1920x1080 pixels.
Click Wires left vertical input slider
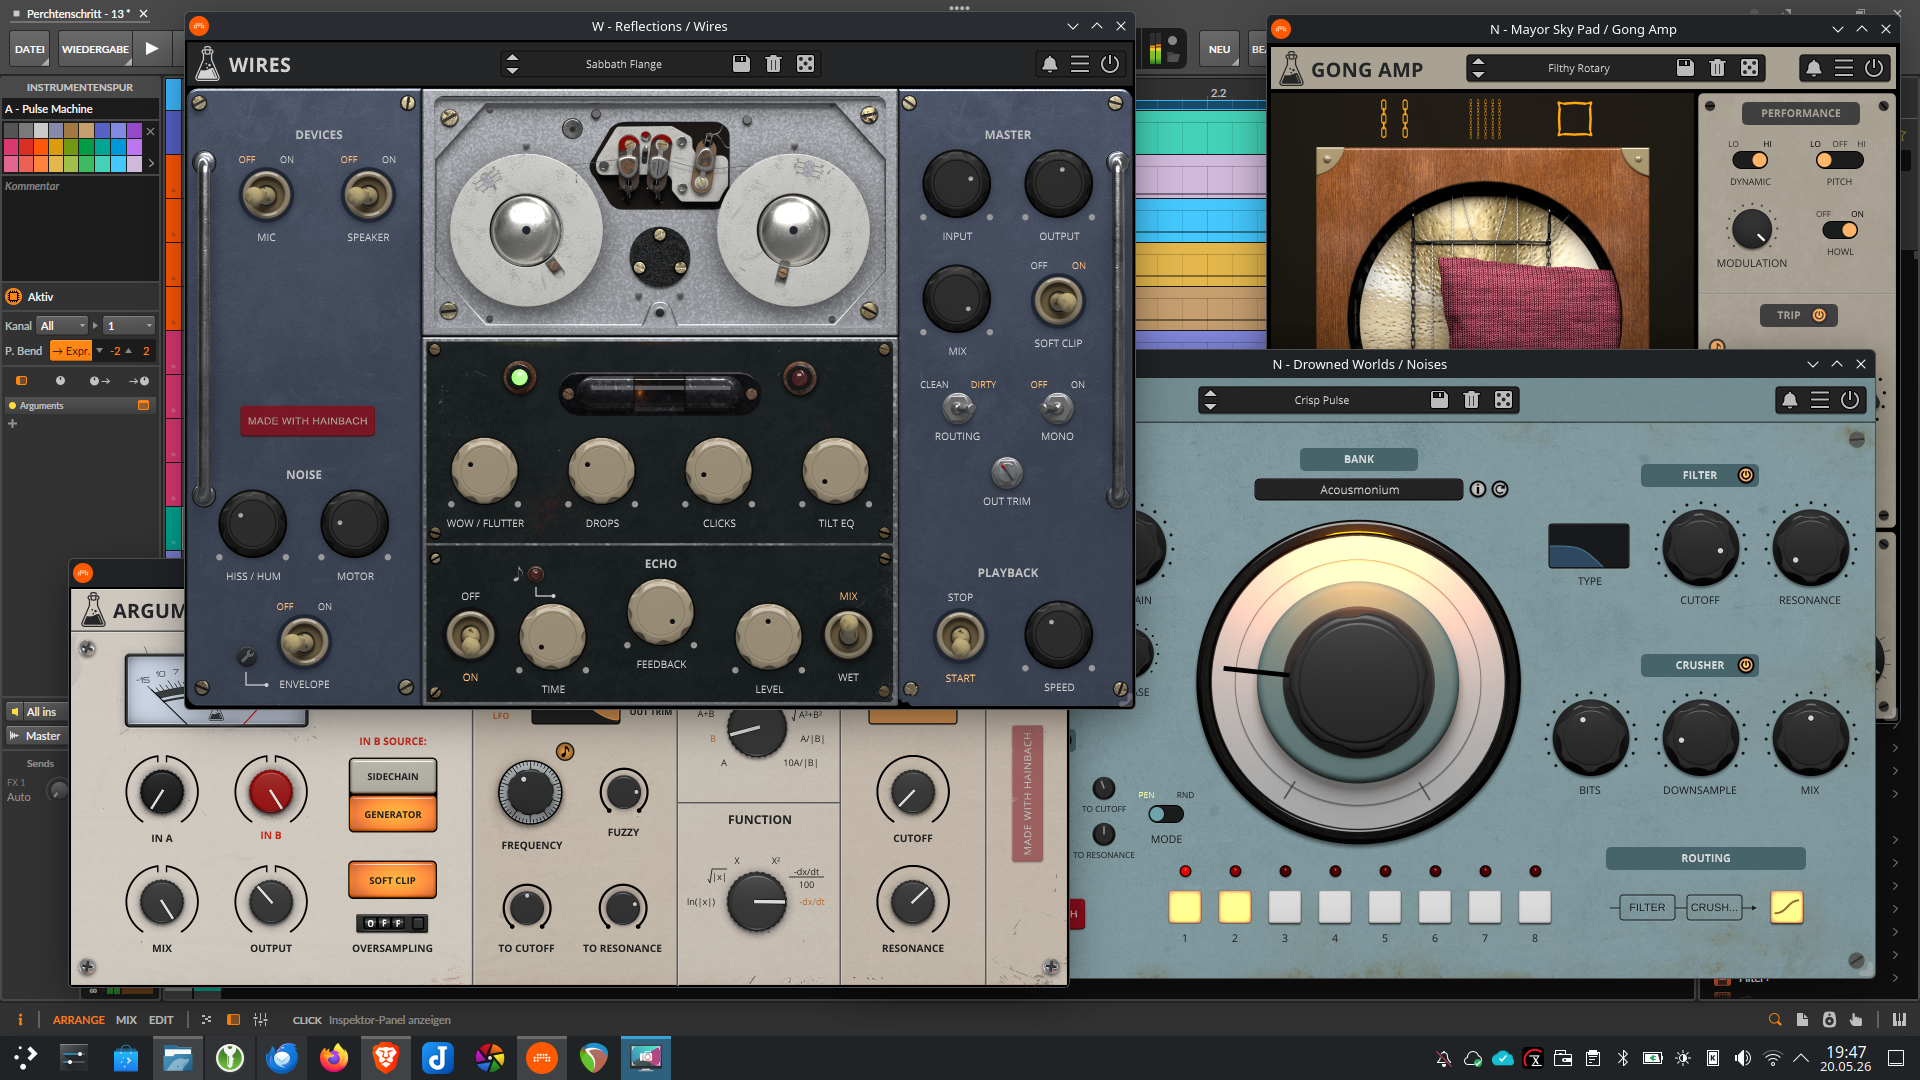tap(204, 330)
